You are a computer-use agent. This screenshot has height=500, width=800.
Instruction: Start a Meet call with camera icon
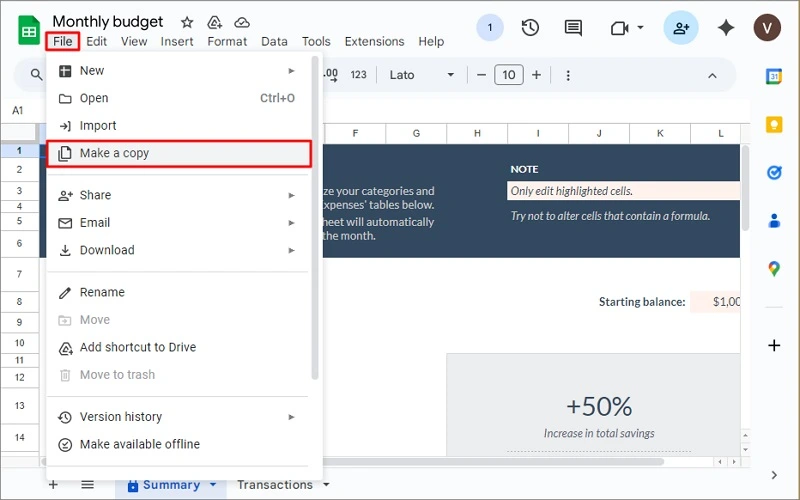pos(619,28)
